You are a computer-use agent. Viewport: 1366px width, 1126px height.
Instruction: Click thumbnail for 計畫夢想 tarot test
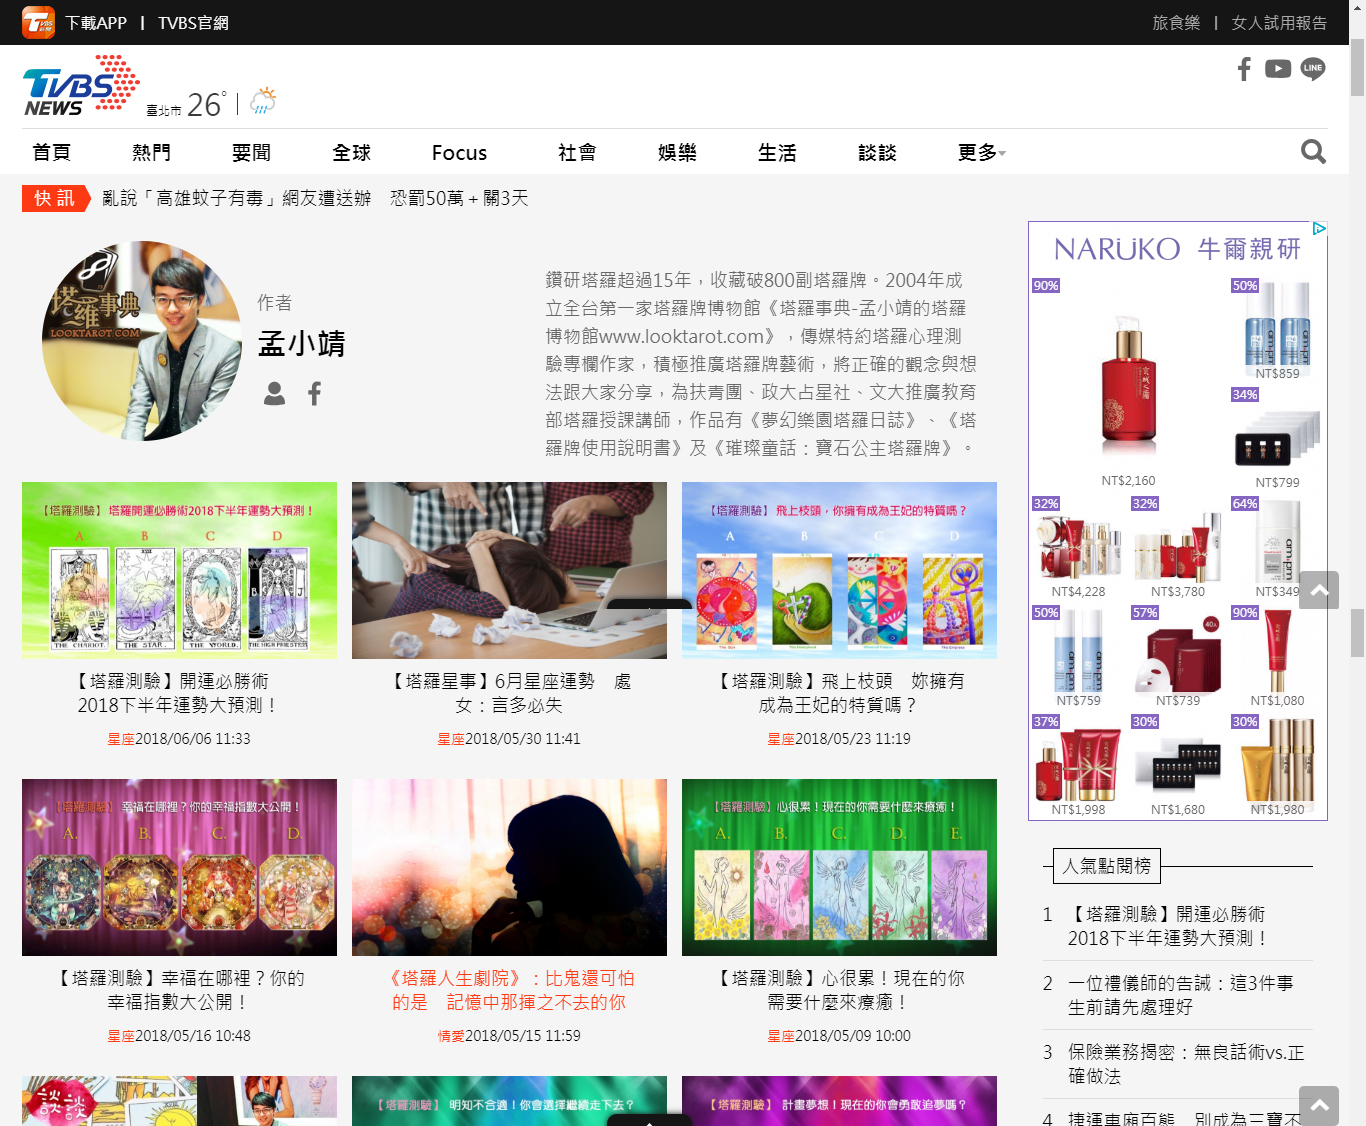[x=839, y=1101]
